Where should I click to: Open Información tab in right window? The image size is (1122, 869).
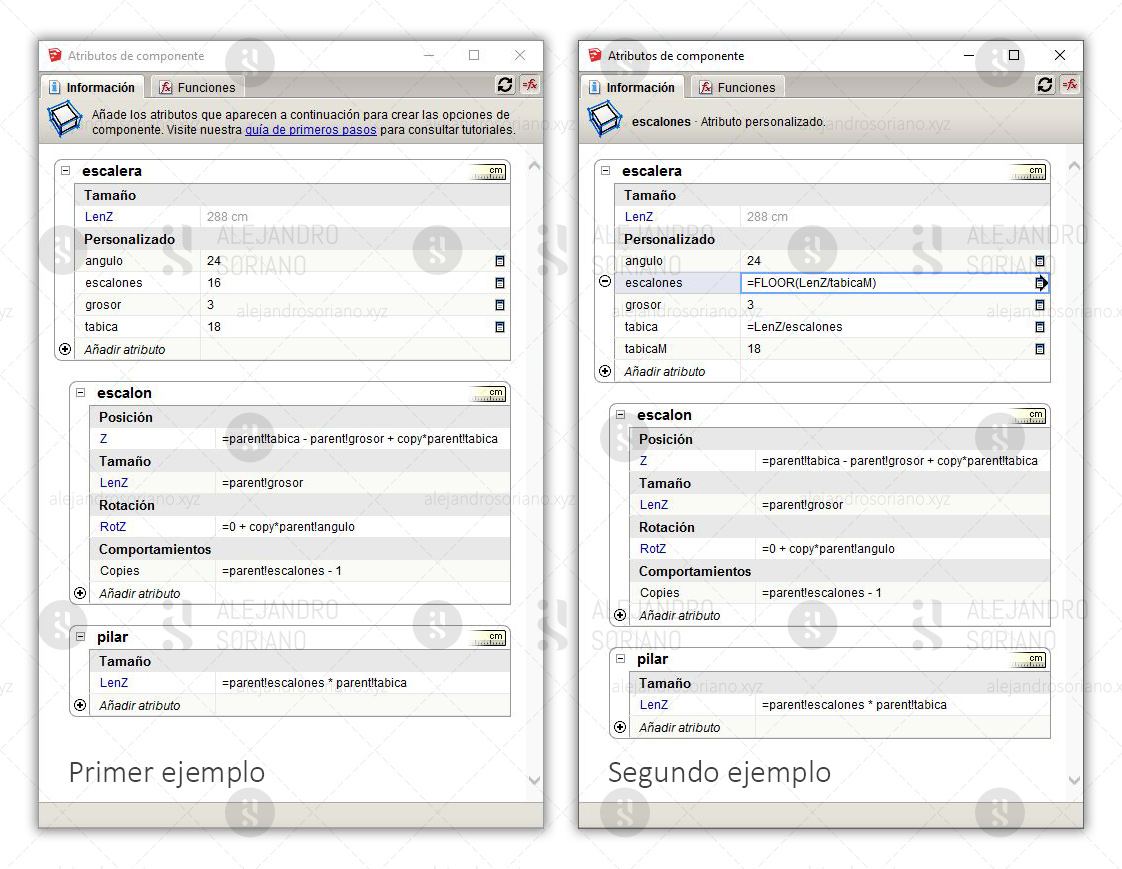tap(632, 87)
